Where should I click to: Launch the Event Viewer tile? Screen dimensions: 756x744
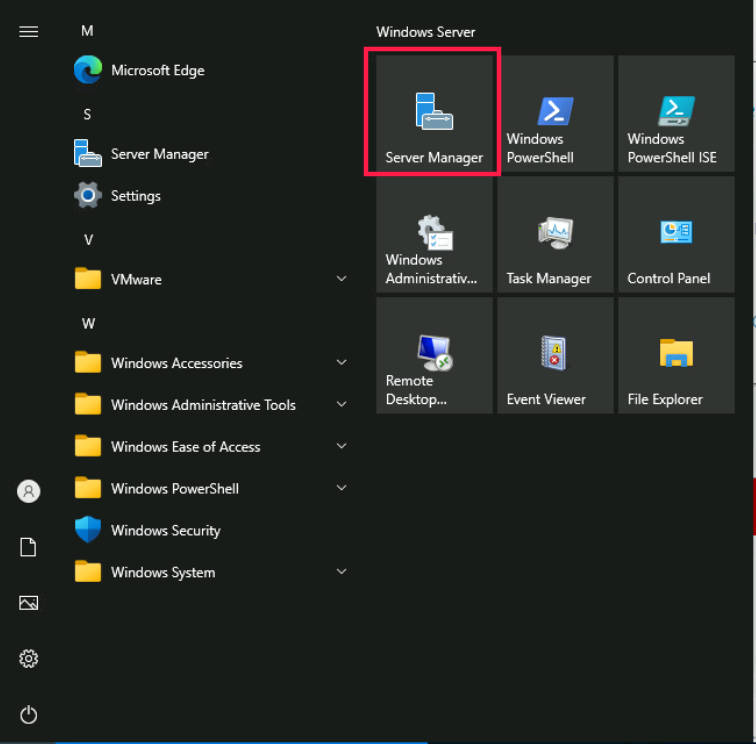point(555,355)
